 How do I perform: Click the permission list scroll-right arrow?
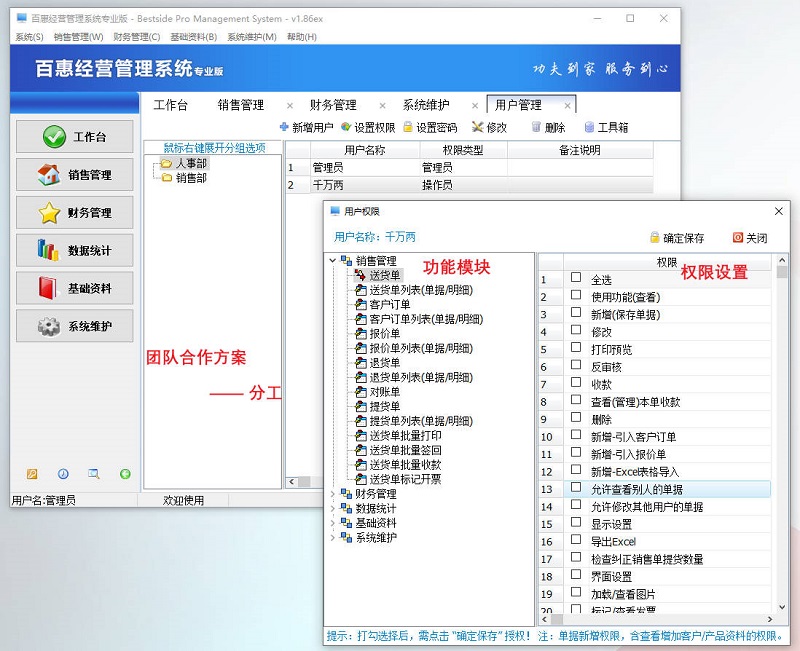tap(770, 619)
